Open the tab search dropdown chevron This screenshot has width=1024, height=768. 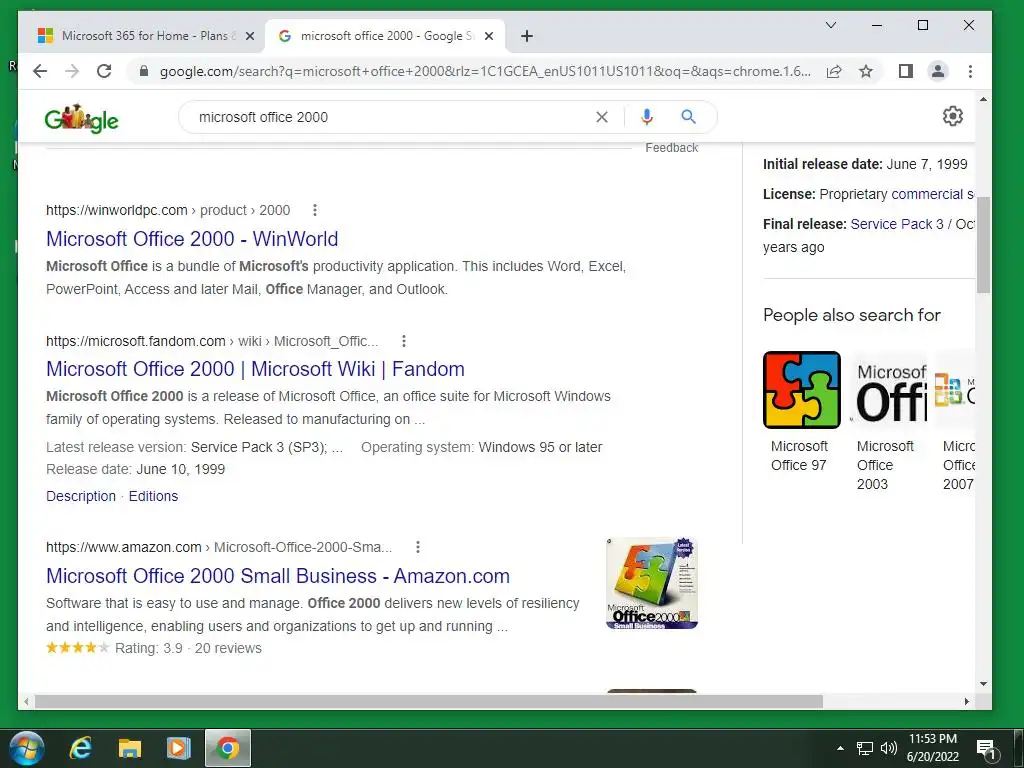tap(831, 25)
